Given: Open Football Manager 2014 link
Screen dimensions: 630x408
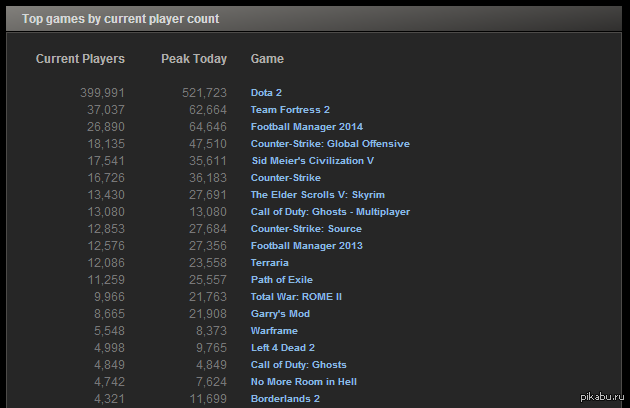Looking at the screenshot, I should click(x=307, y=127).
